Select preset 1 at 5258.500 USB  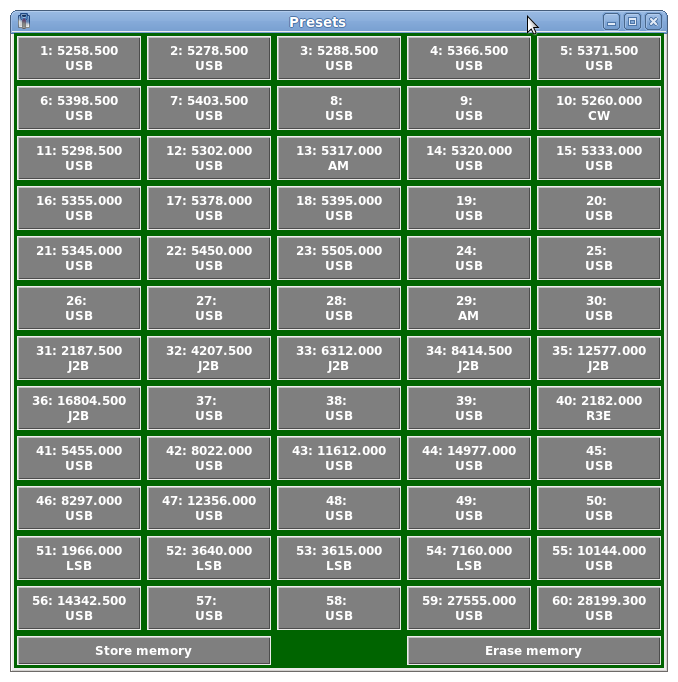[x=79, y=58]
